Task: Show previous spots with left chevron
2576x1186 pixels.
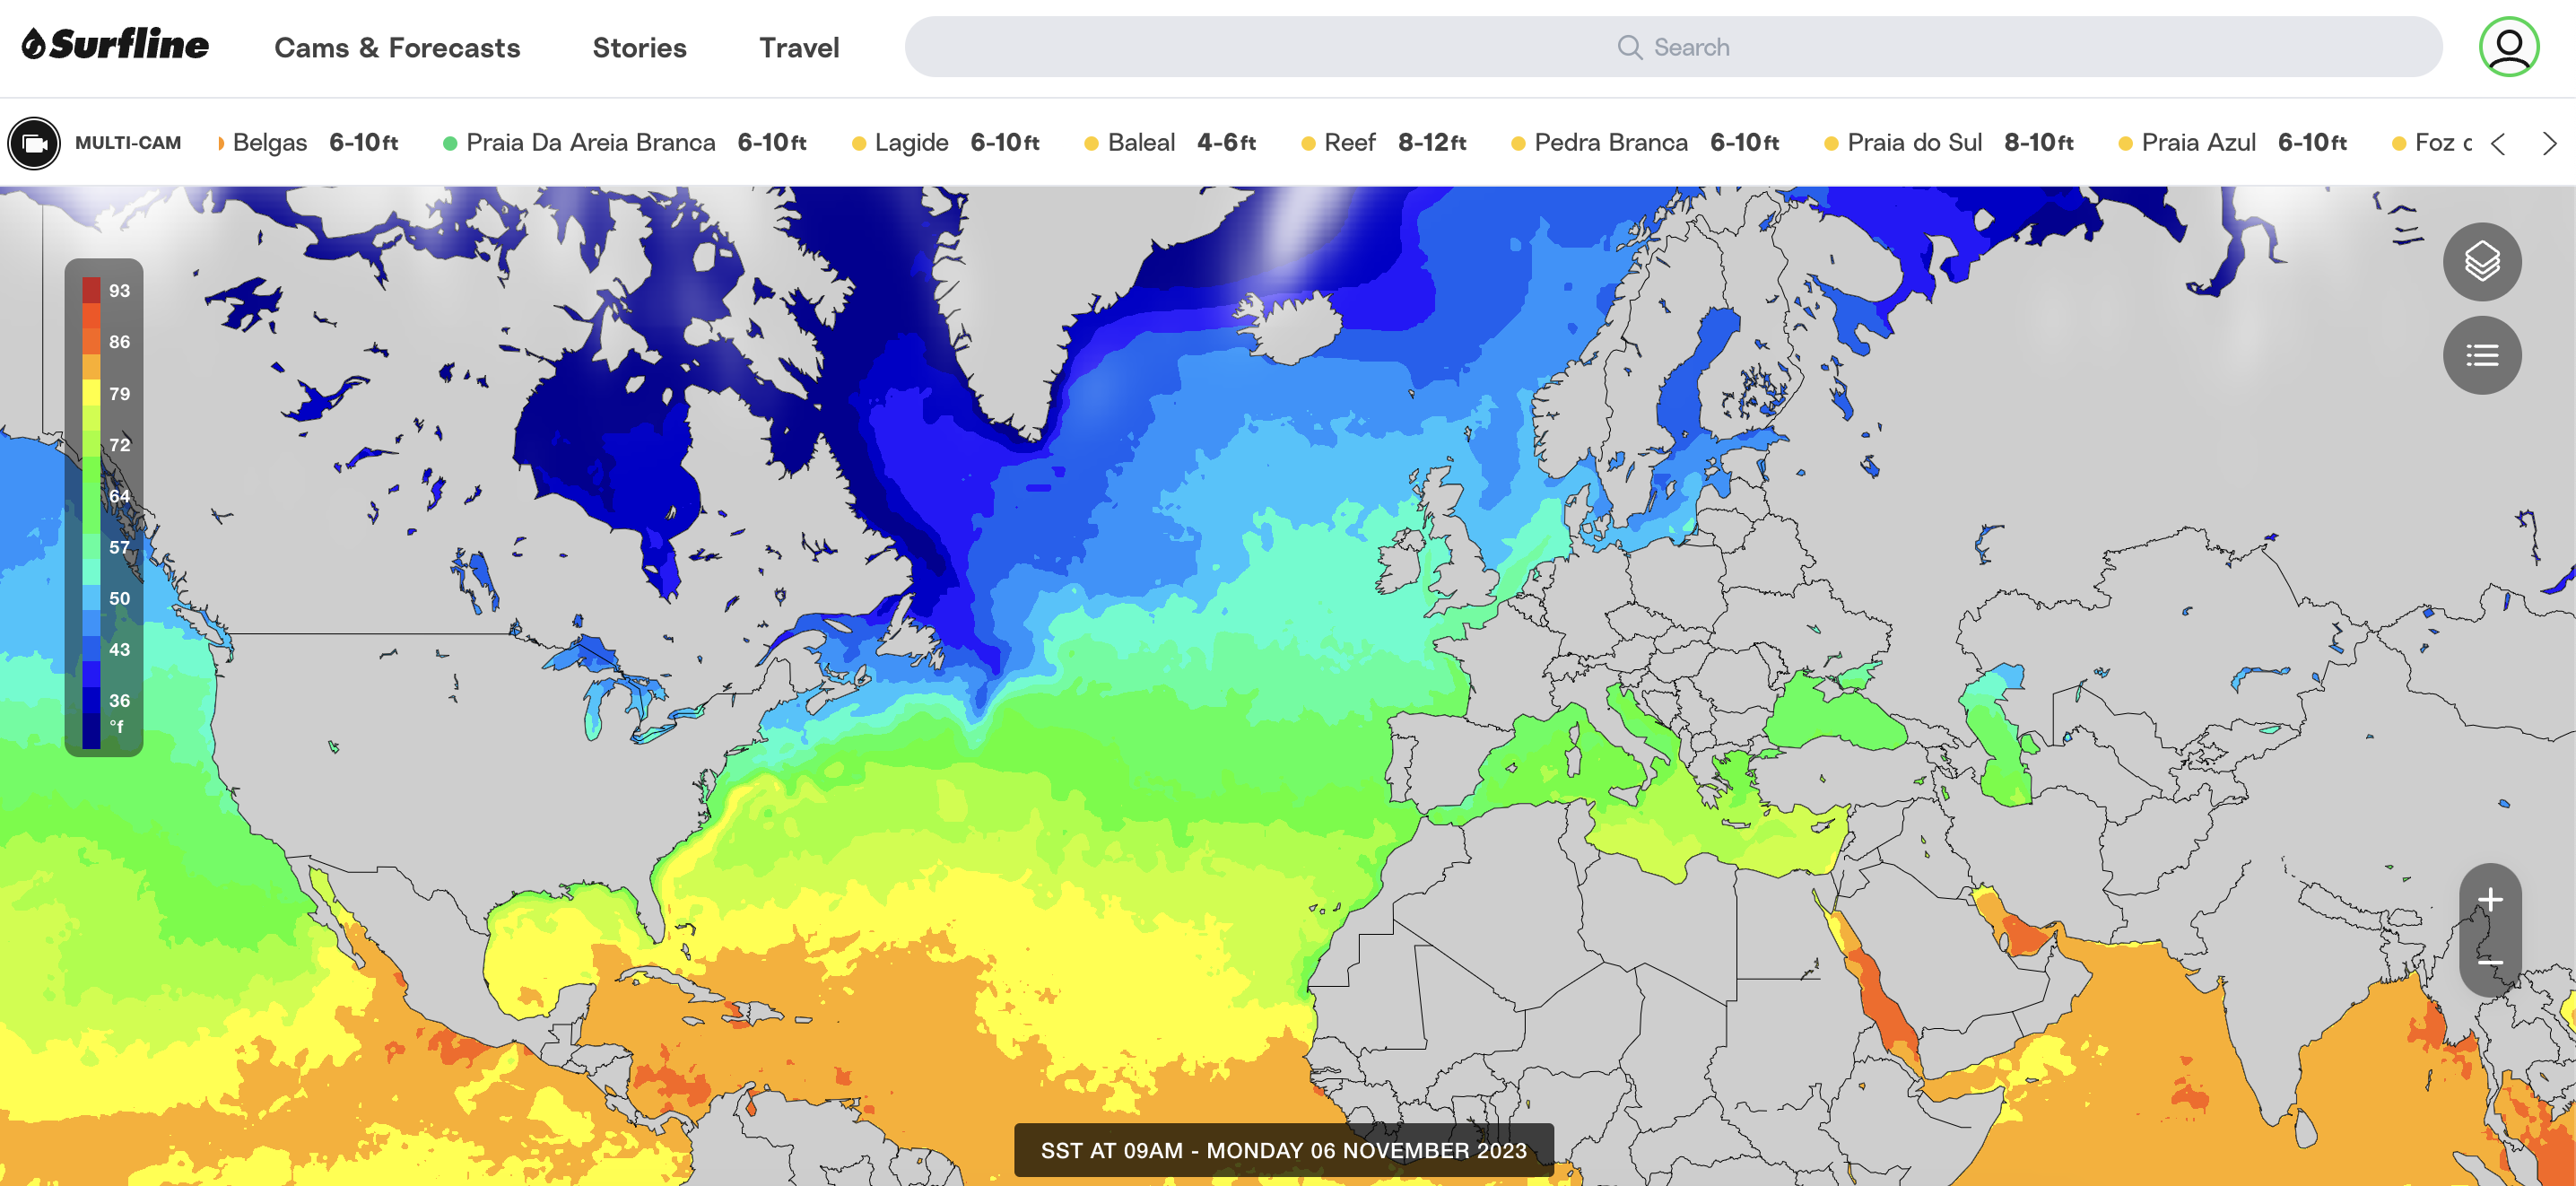Action: click(x=2498, y=144)
